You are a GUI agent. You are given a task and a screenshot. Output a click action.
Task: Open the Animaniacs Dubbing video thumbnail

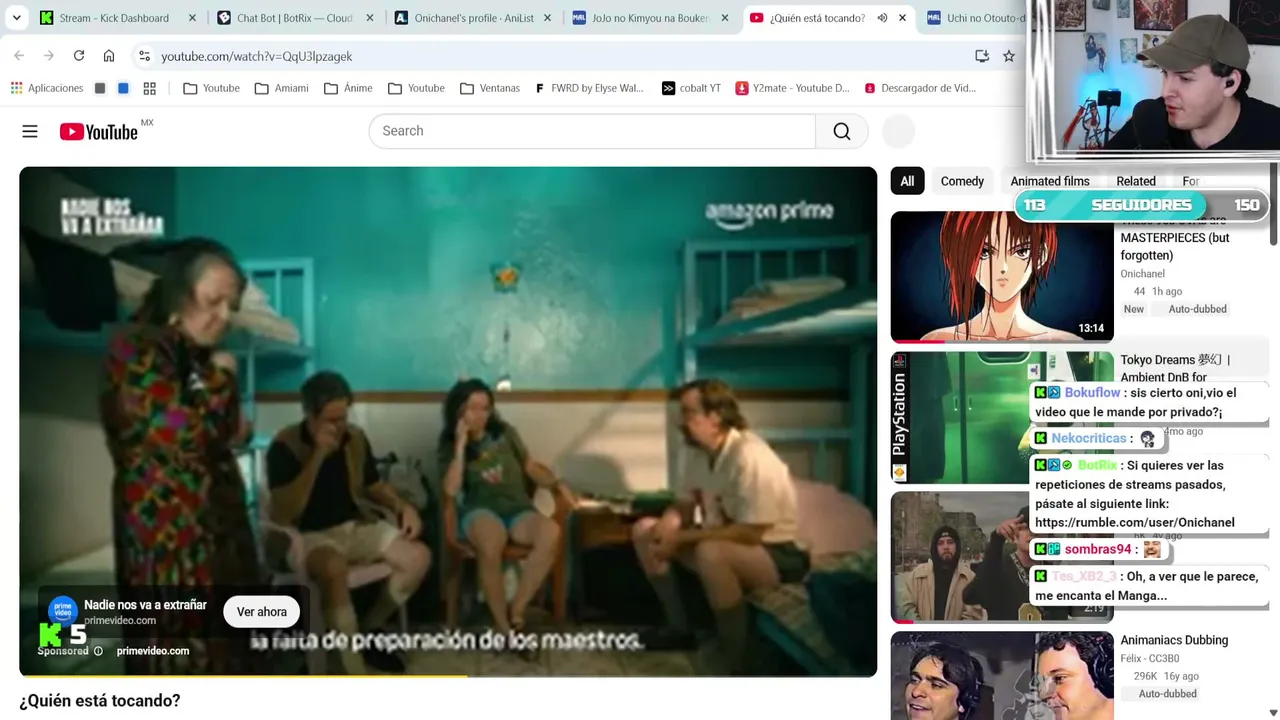click(1002, 676)
